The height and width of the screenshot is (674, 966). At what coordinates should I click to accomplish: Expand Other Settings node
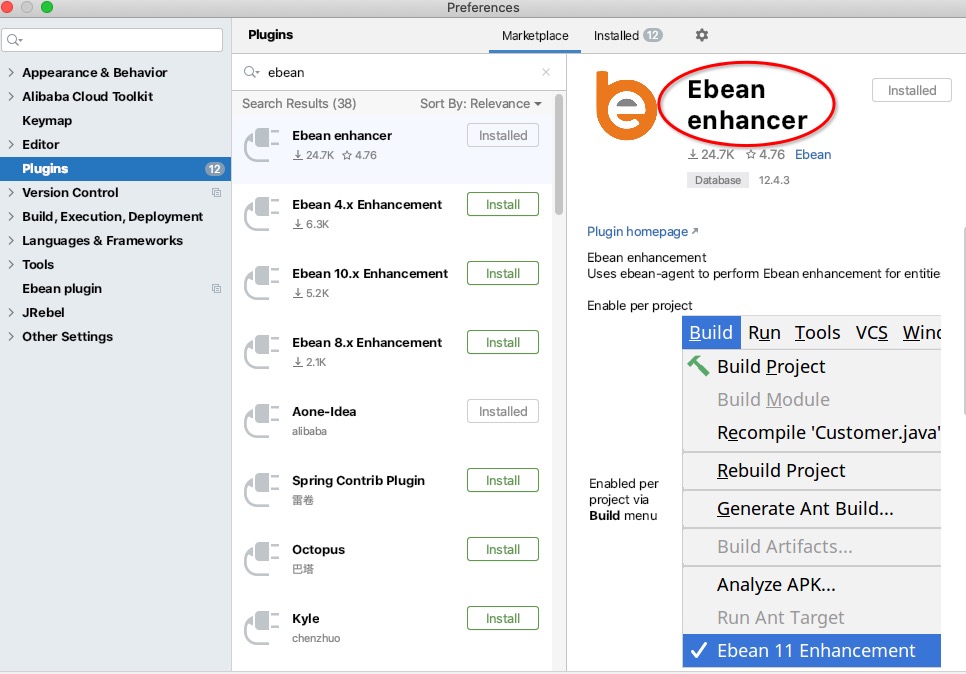pos(10,336)
